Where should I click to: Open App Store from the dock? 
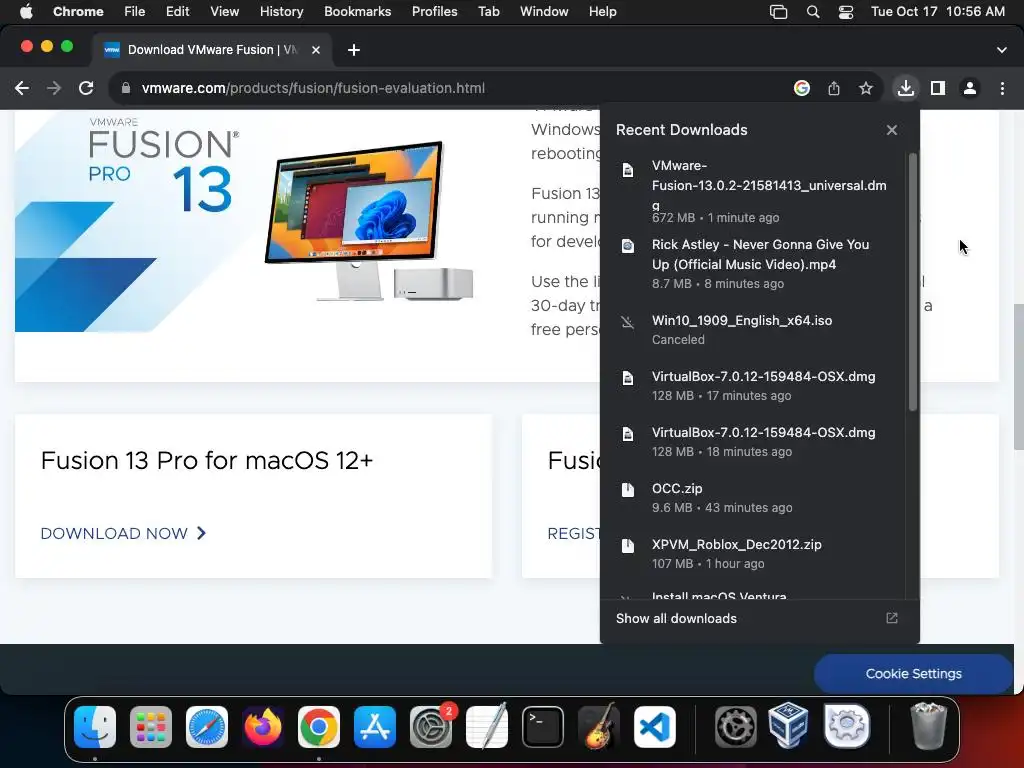coord(375,726)
